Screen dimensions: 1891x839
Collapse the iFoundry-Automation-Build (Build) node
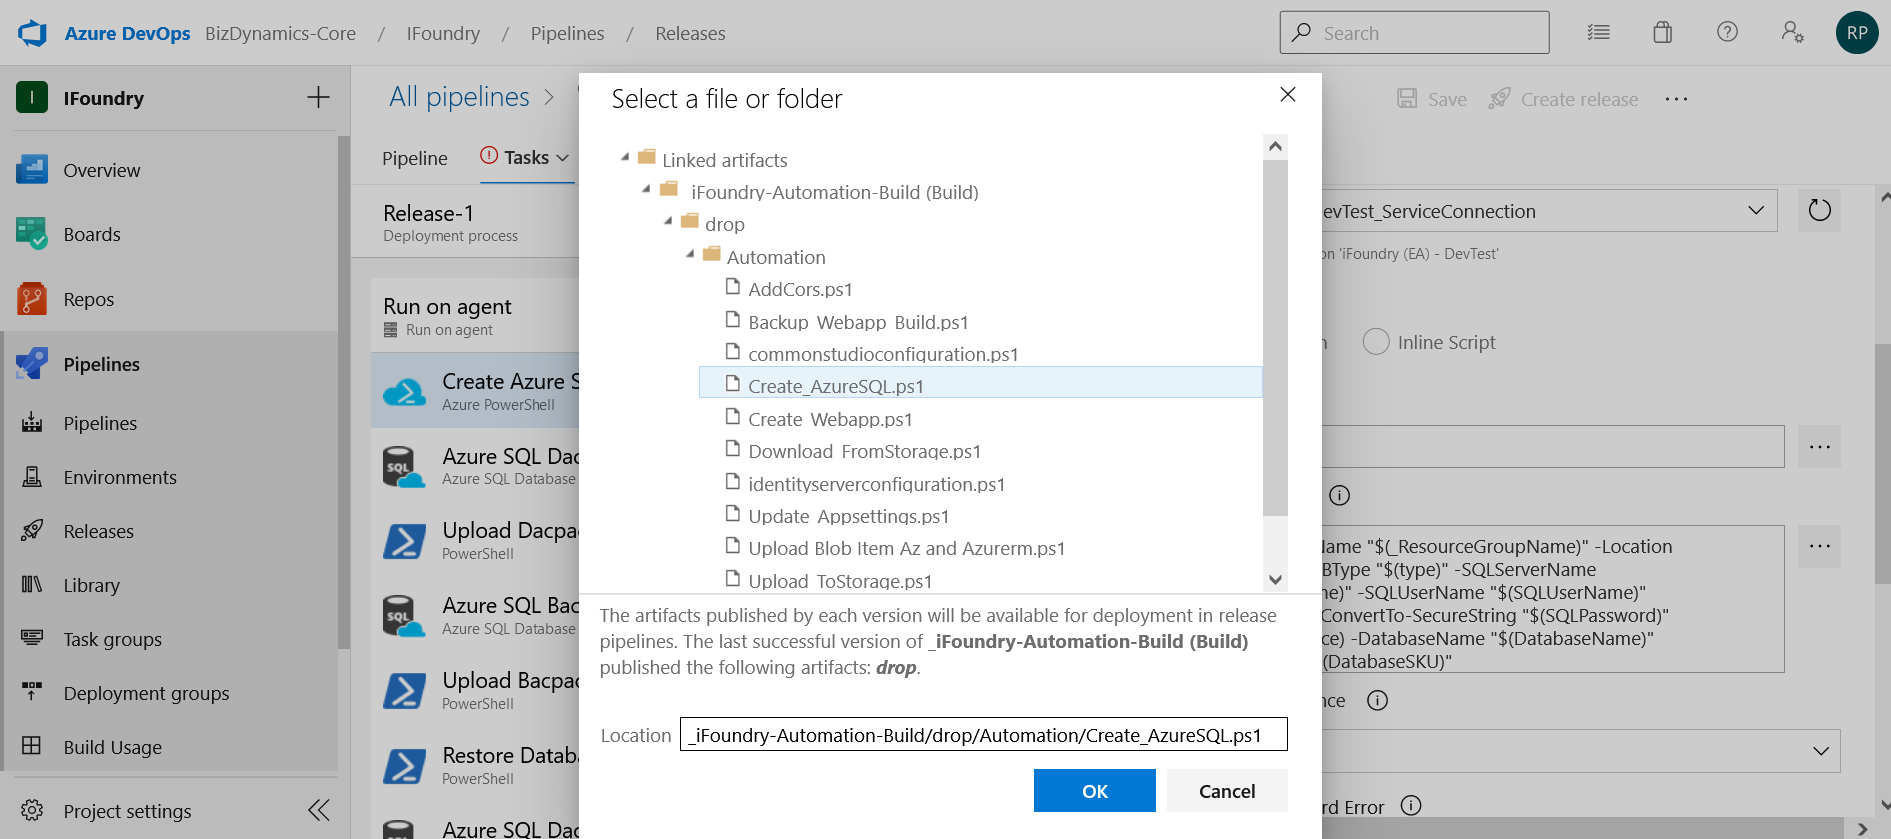pos(647,189)
